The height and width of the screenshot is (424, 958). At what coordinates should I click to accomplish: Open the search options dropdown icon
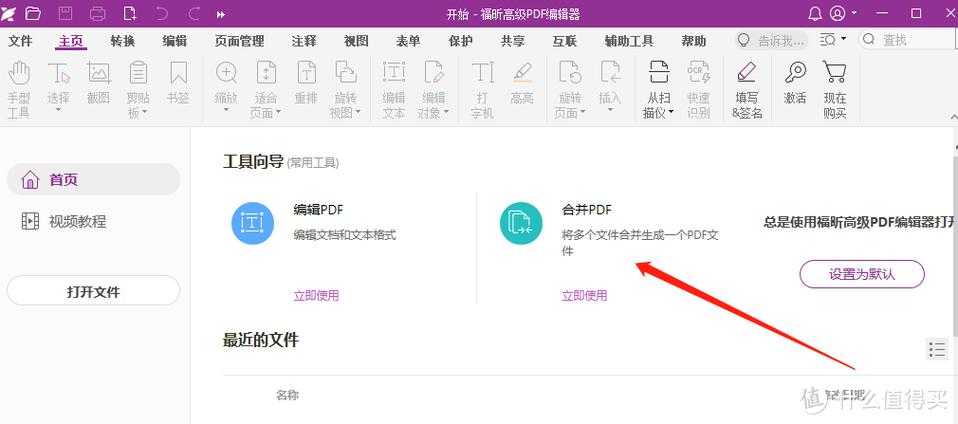coord(833,40)
